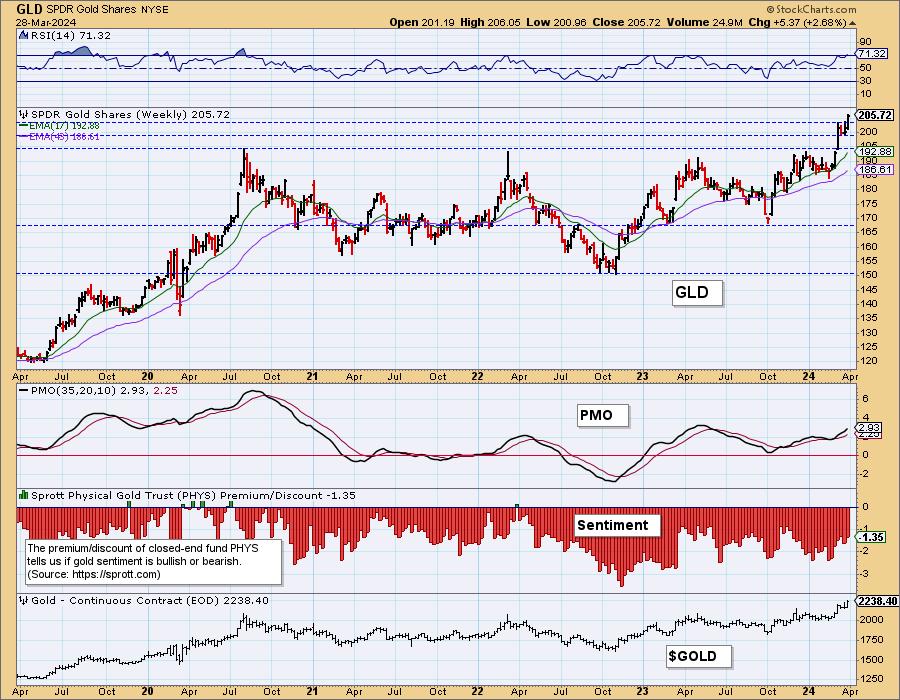Click the -1.35 sentiment value tag
This screenshot has height=700, width=900.
point(872,537)
